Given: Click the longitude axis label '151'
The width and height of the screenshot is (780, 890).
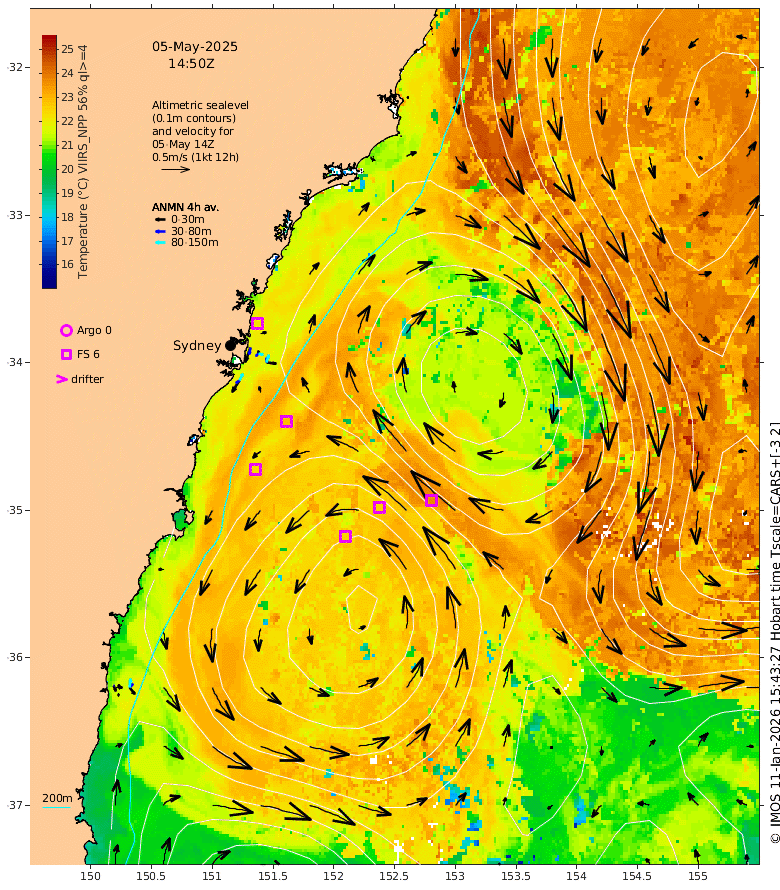Looking at the screenshot, I should 212,876.
